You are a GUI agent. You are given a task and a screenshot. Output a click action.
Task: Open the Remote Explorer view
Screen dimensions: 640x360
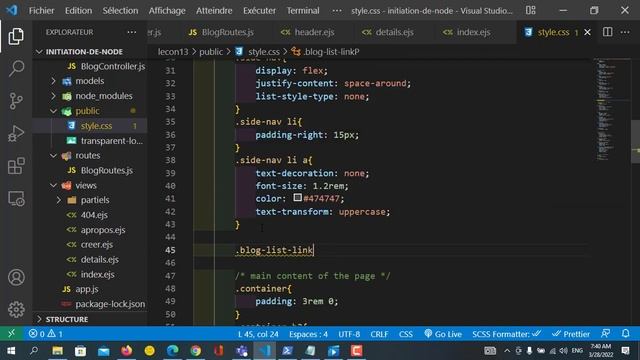coord(16,199)
